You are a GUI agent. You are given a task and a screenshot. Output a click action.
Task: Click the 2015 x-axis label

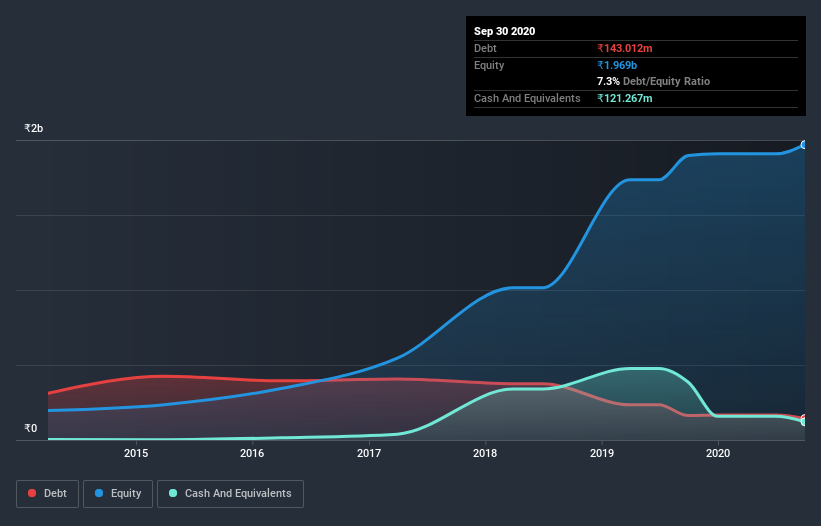coord(136,453)
